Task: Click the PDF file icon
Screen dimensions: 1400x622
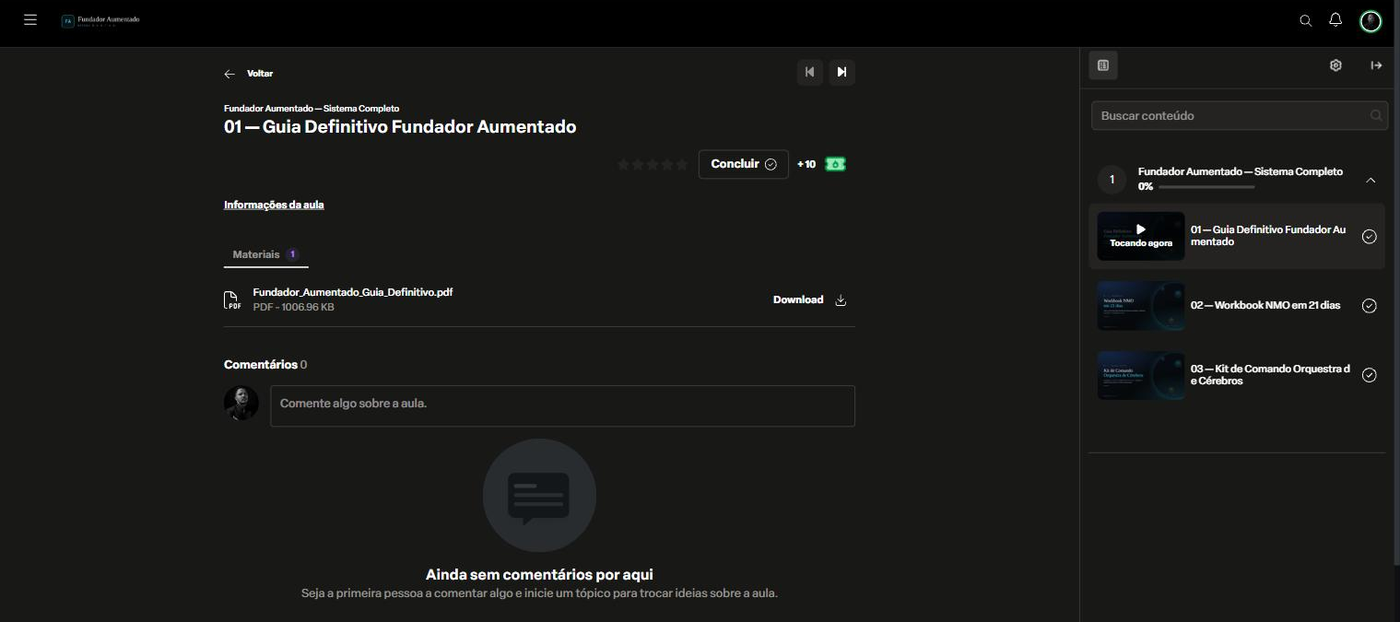Action: point(232,301)
